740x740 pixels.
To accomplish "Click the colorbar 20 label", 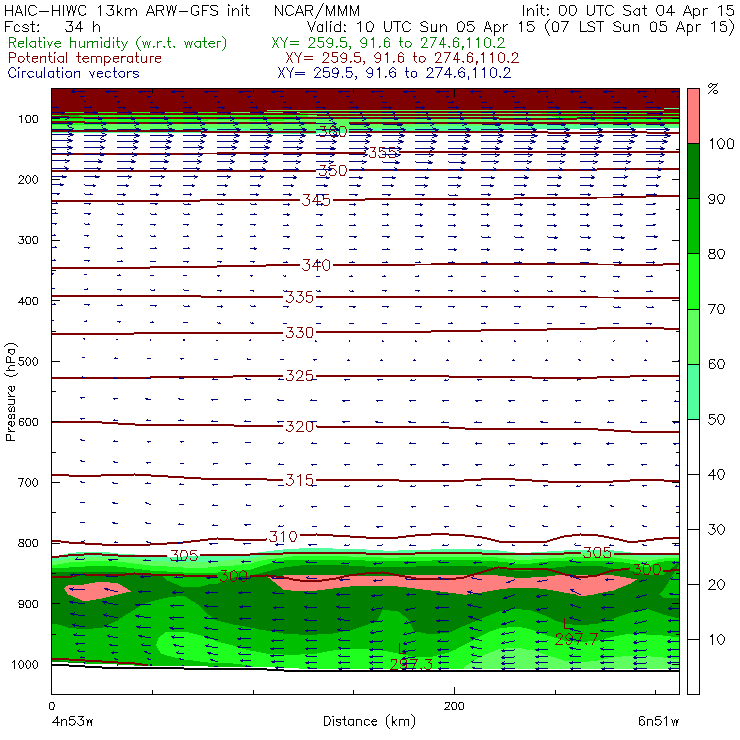I will coord(716,585).
